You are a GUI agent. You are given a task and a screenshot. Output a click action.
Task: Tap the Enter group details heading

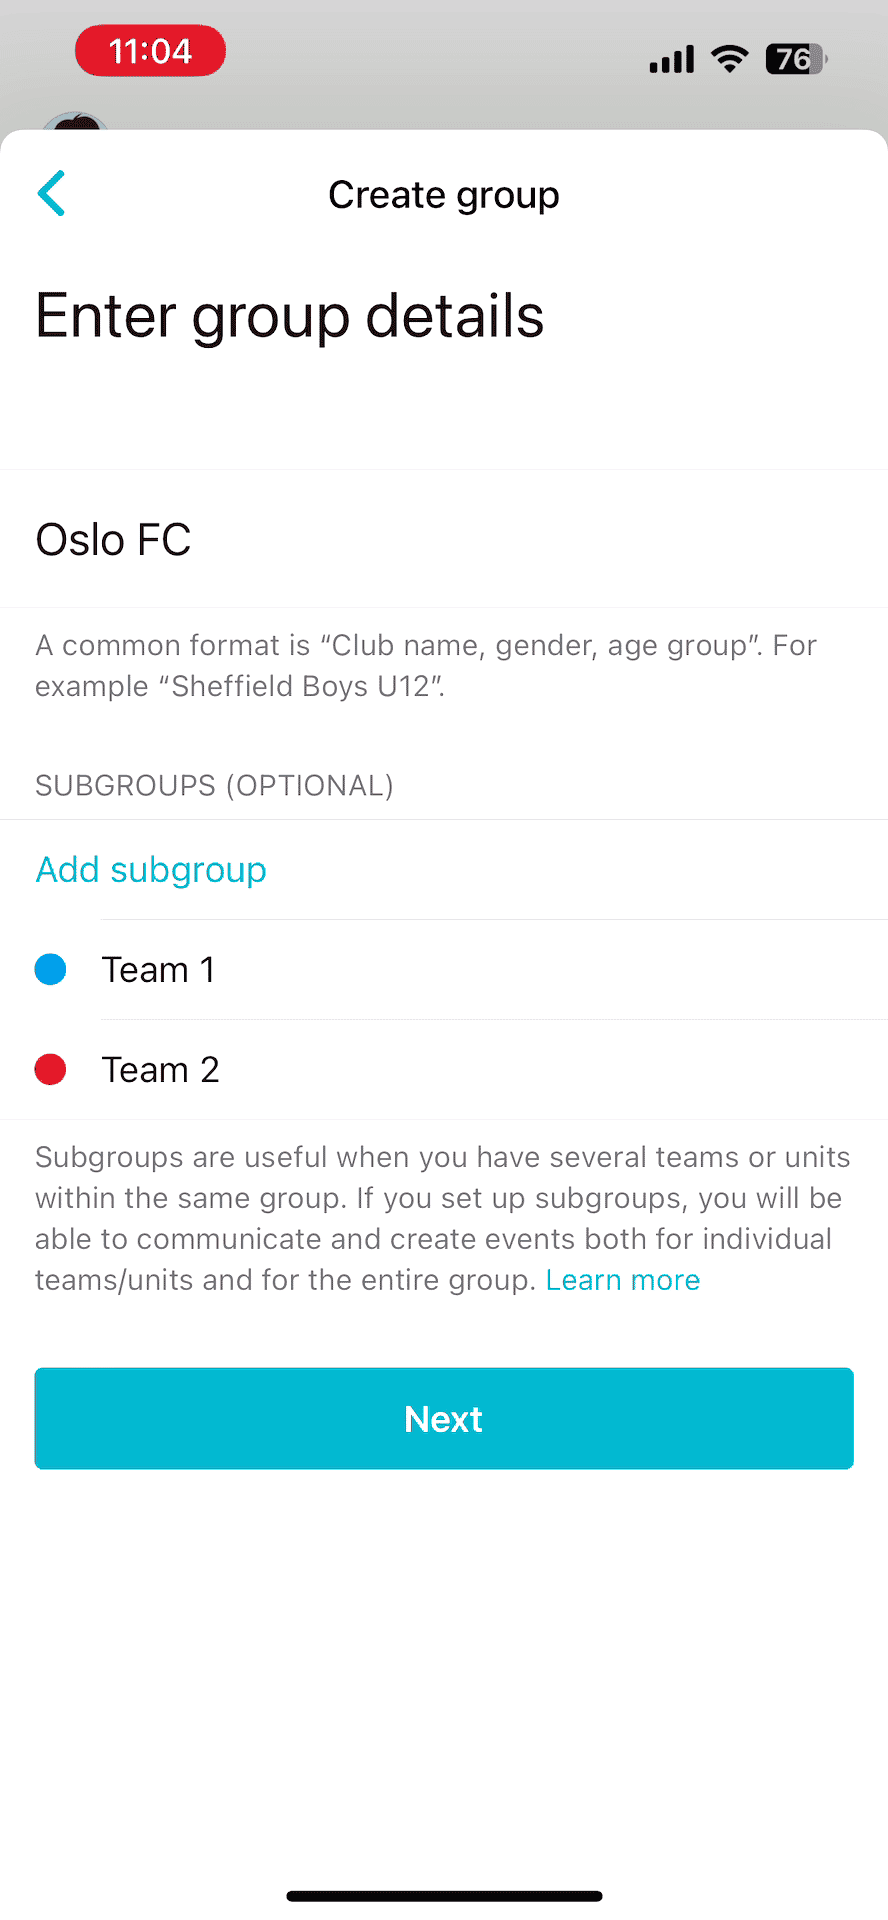point(290,316)
